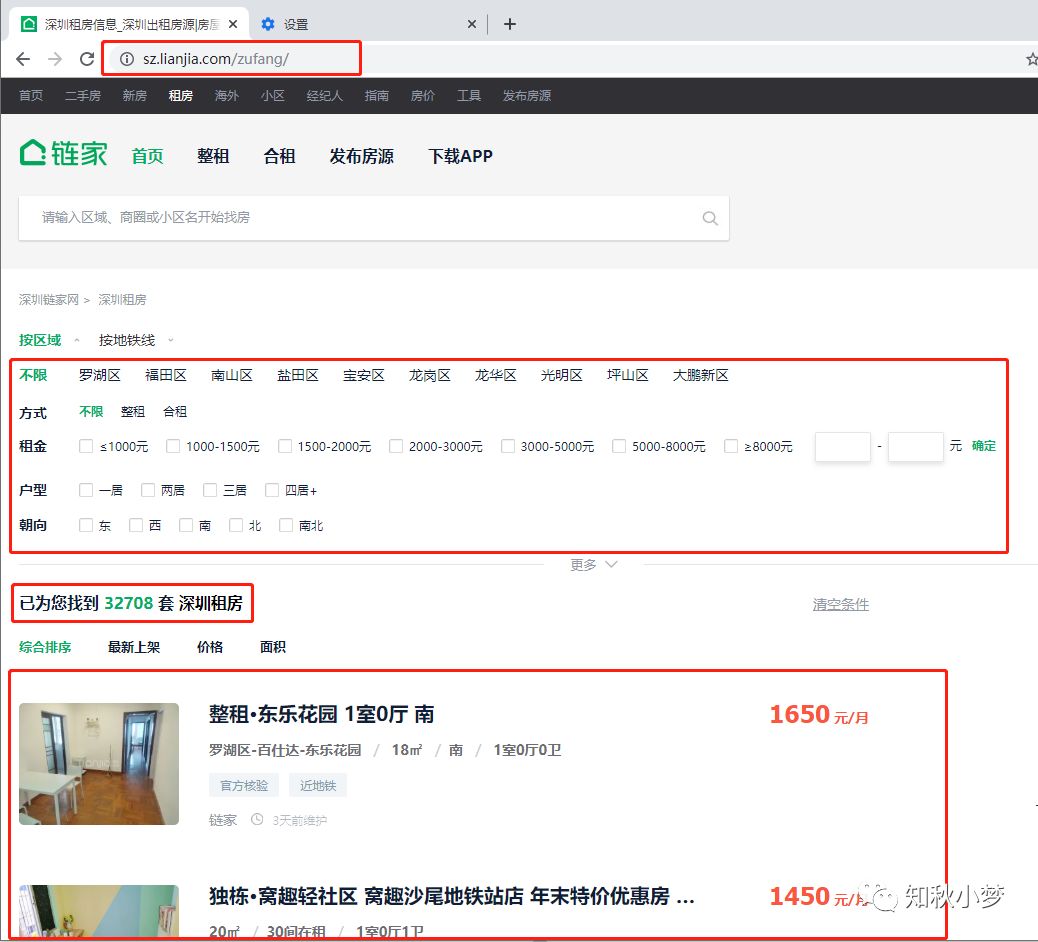
Task: Open 独栋·窝趣轻社区 listing title
Action: (451, 896)
